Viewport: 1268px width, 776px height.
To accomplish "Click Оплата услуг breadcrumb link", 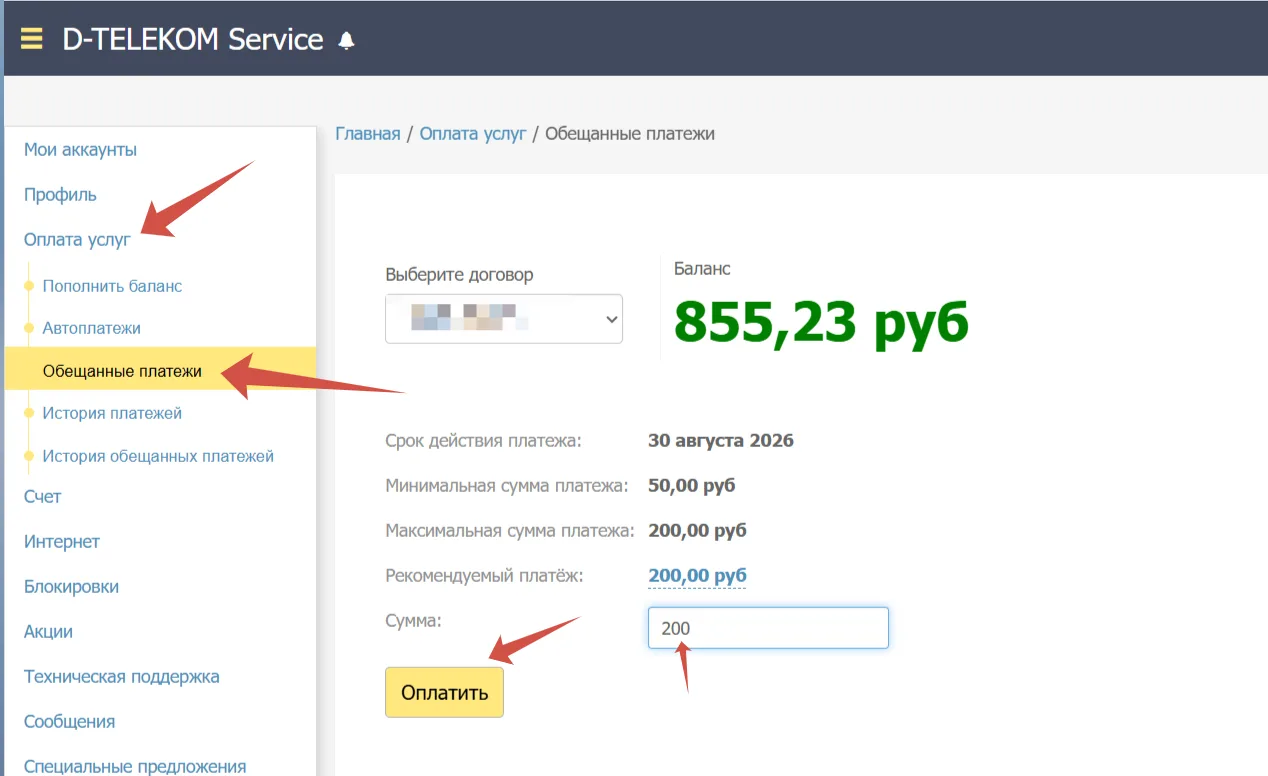I will pyautogui.click(x=473, y=133).
